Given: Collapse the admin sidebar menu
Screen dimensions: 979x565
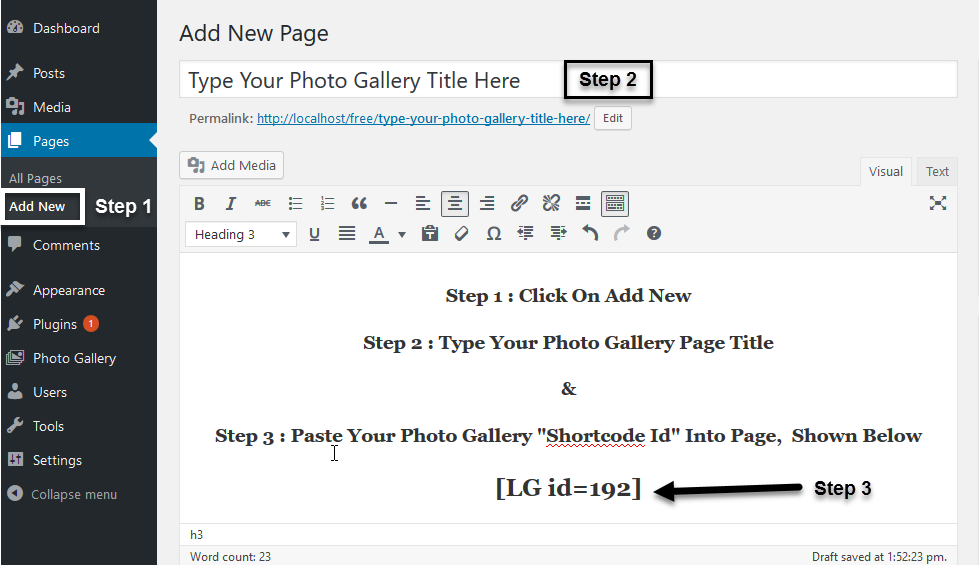Looking at the screenshot, I should click(79, 494).
